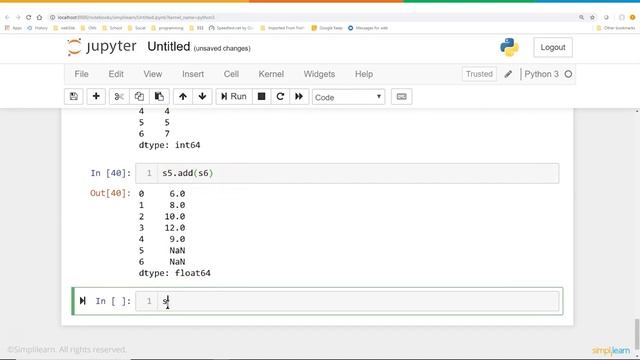Image resolution: width=640 pixels, height=360 pixels.
Task: Open the File menu
Action: (x=81, y=74)
